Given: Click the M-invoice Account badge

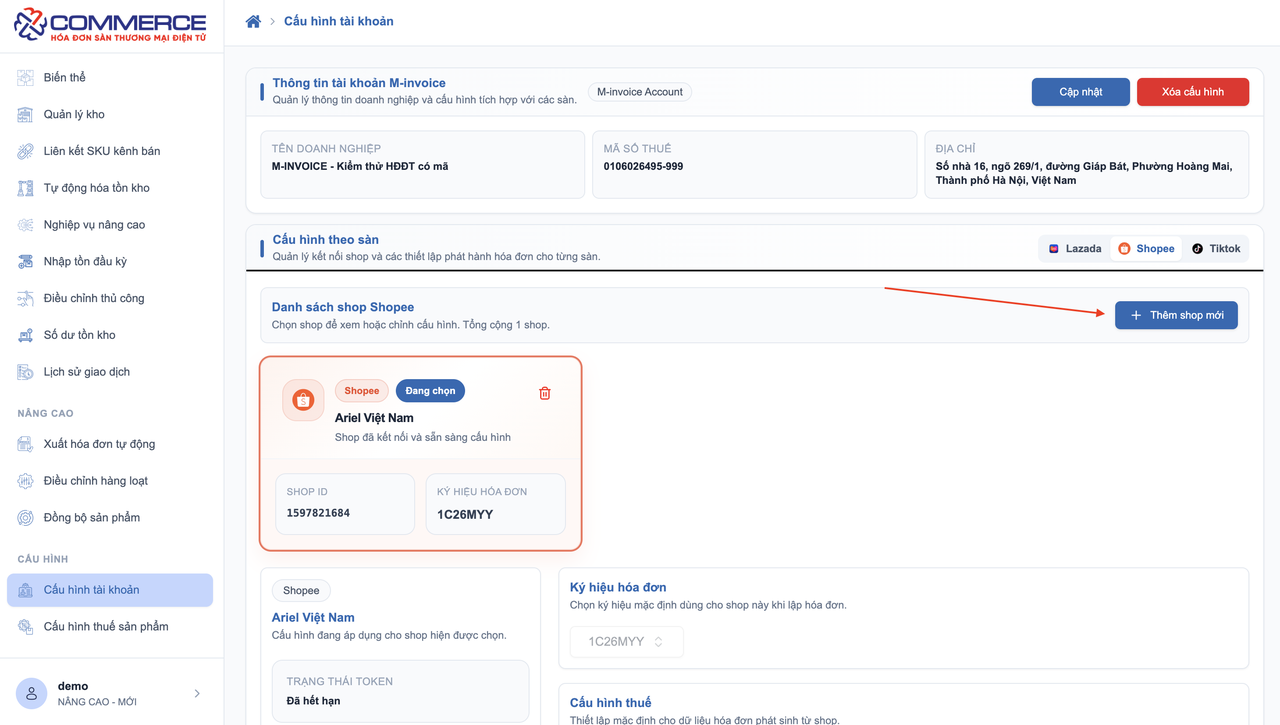Looking at the screenshot, I should (x=640, y=92).
